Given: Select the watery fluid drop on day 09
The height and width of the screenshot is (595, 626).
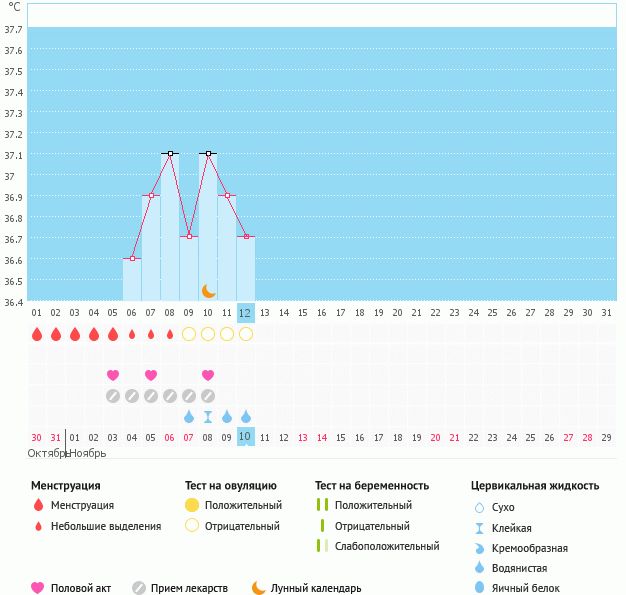Looking at the screenshot, I should (x=189, y=417).
